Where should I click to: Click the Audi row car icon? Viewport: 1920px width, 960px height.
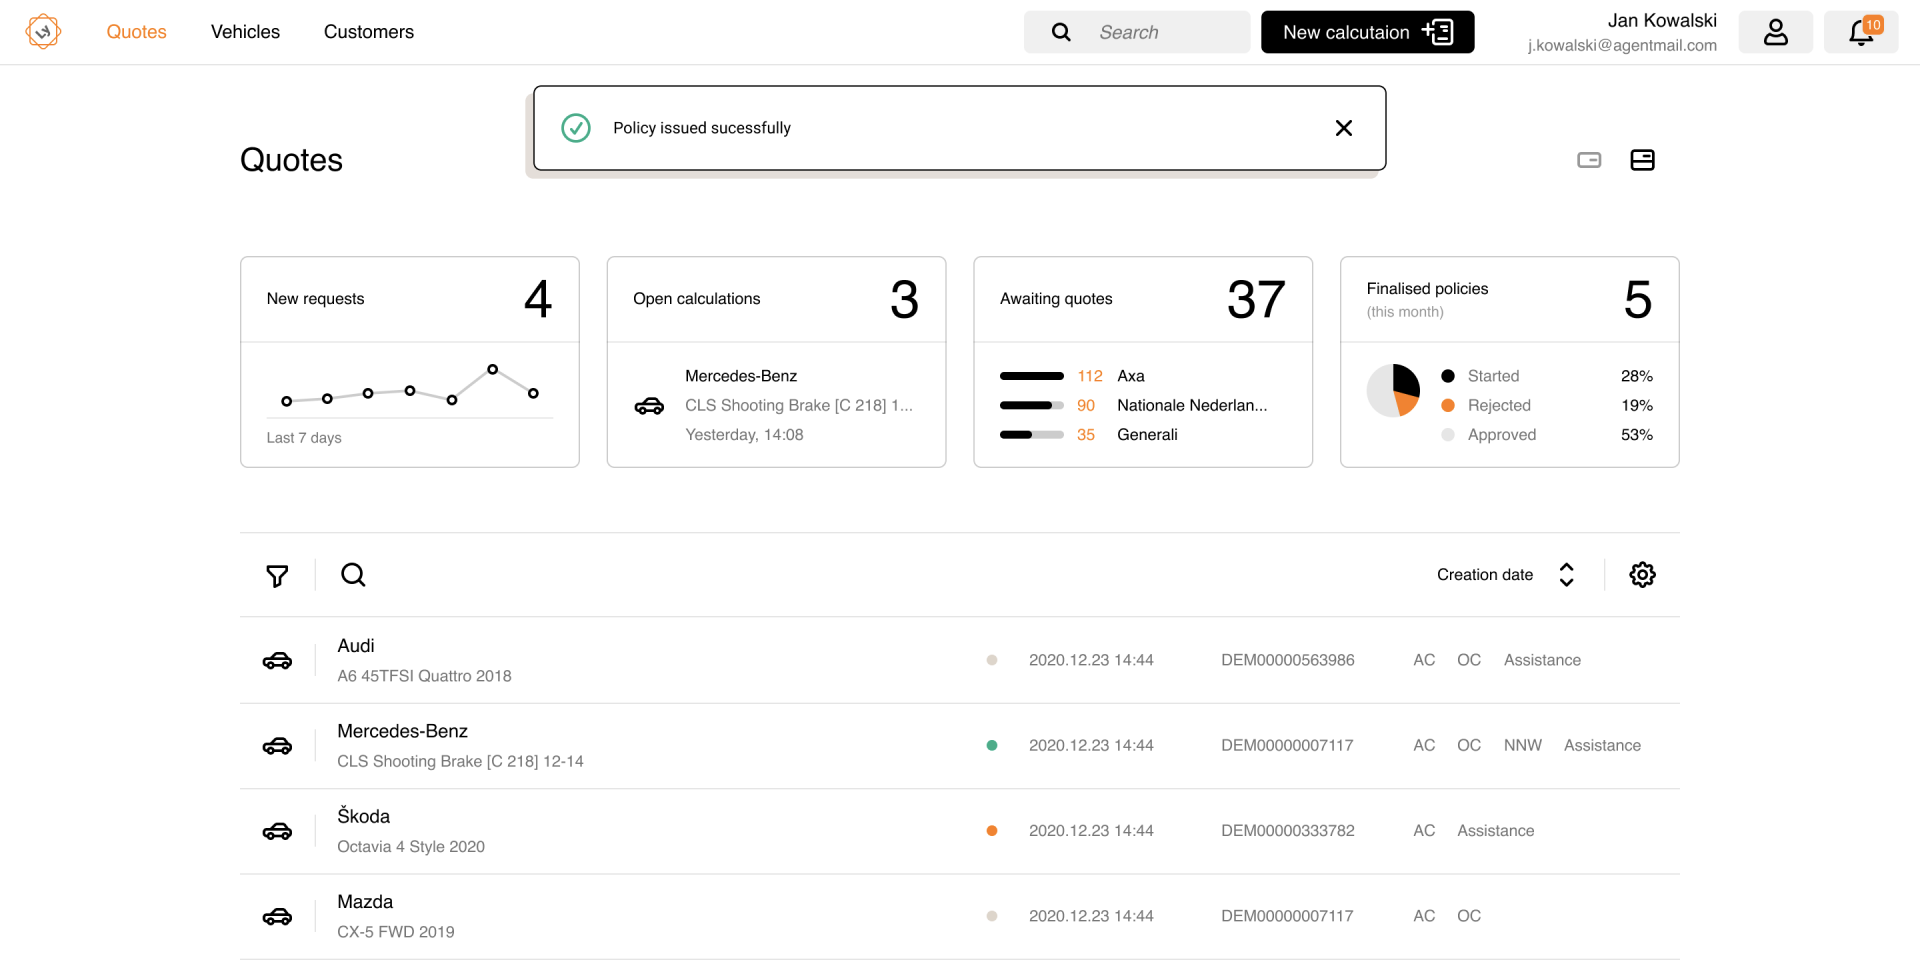277,661
